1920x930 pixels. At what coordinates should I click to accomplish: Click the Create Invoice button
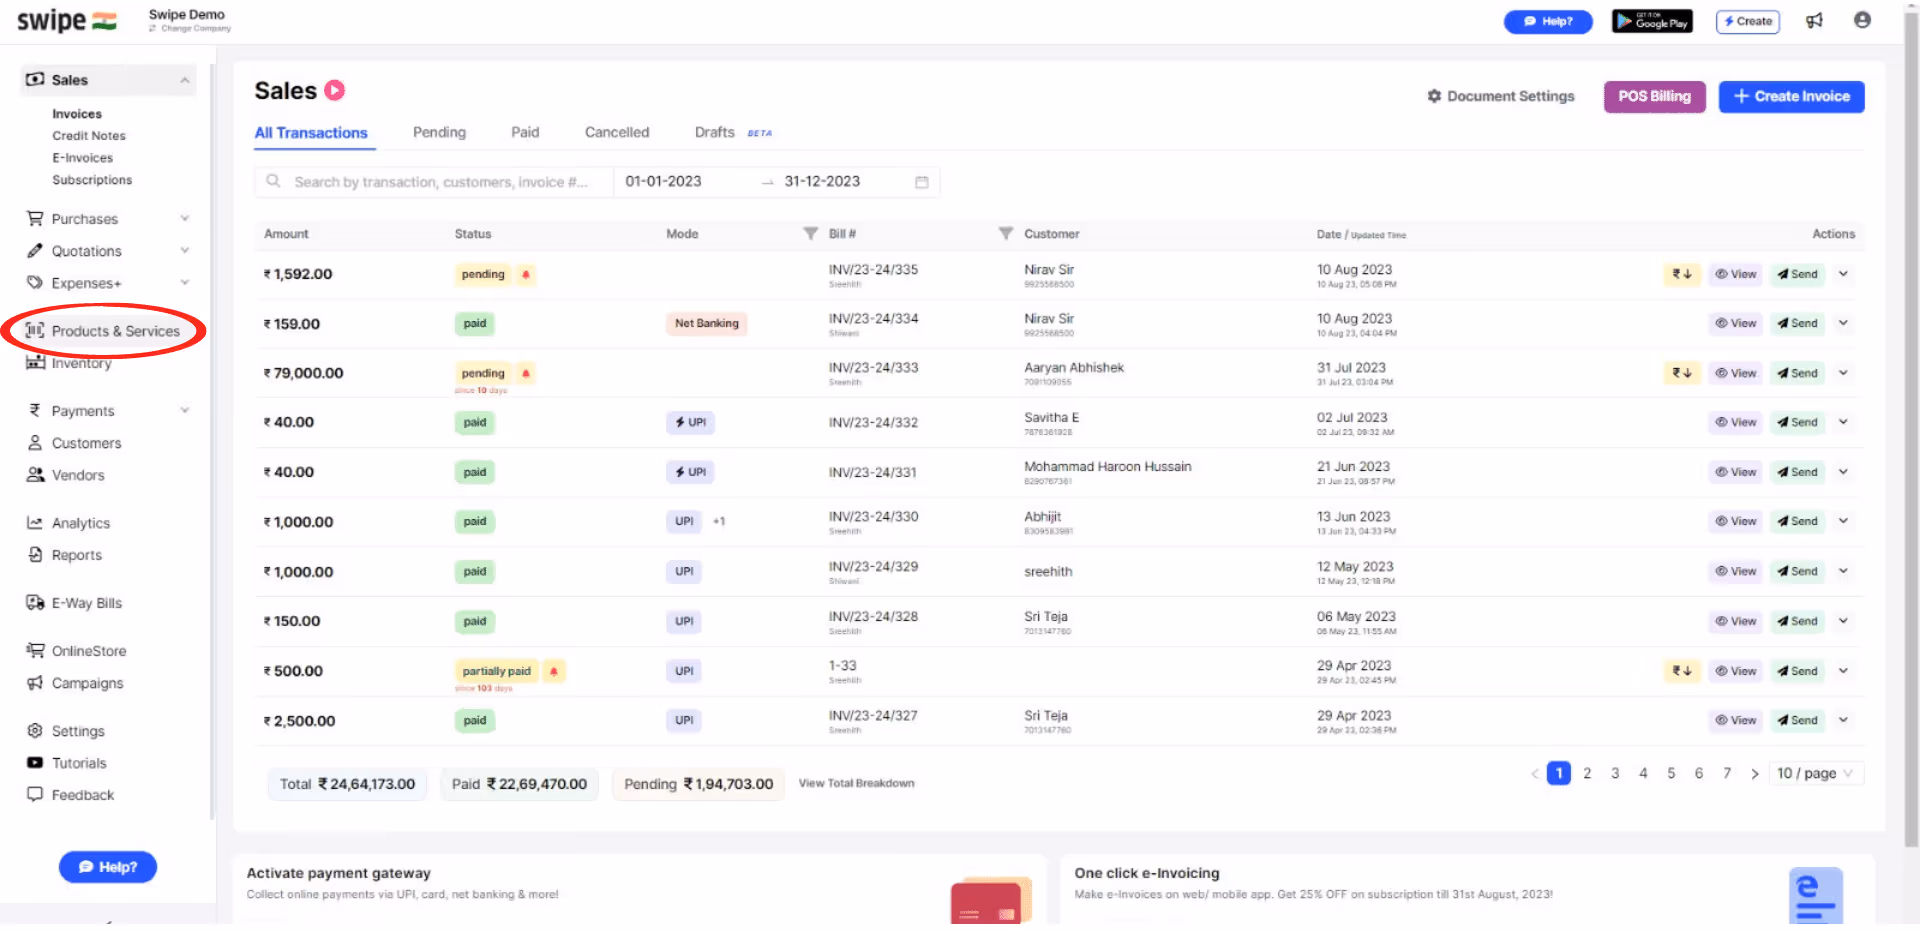point(1791,97)
